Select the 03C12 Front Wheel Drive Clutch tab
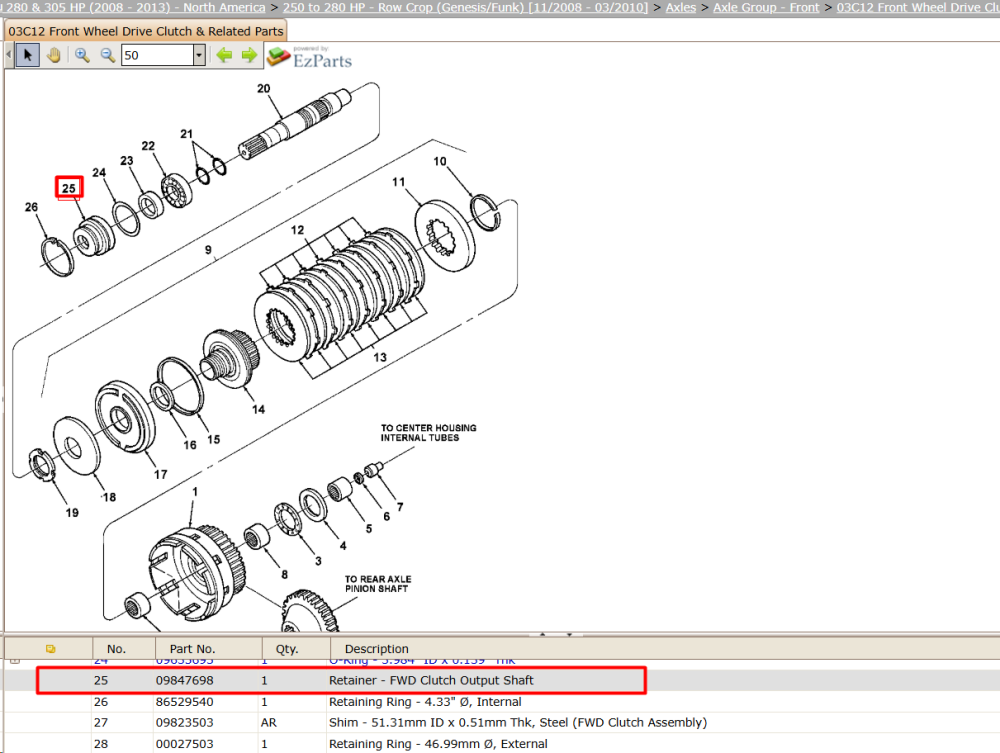This screenshot has height=753, width=1000. [145, 31]
